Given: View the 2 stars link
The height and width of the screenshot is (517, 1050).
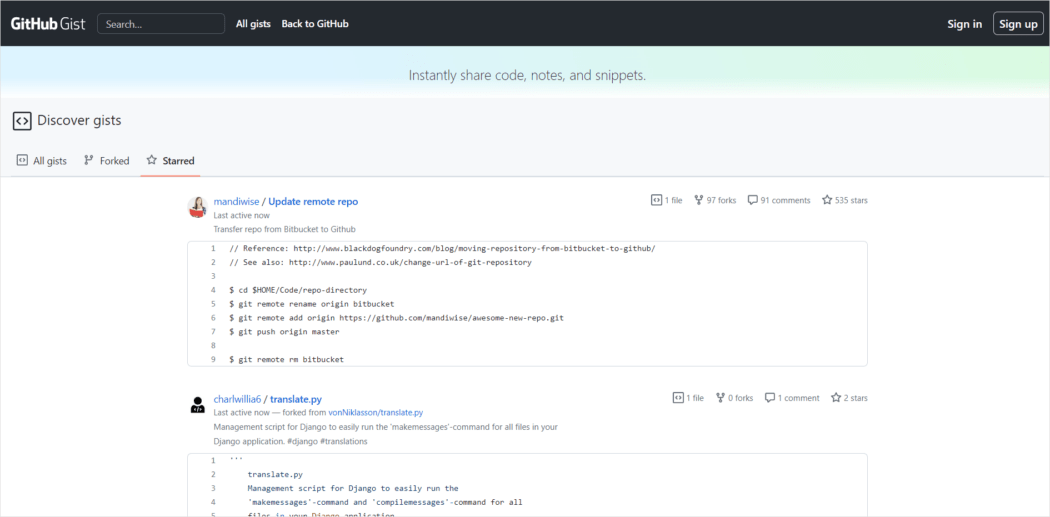Looking at the screenshot, I should coord(849,397).
